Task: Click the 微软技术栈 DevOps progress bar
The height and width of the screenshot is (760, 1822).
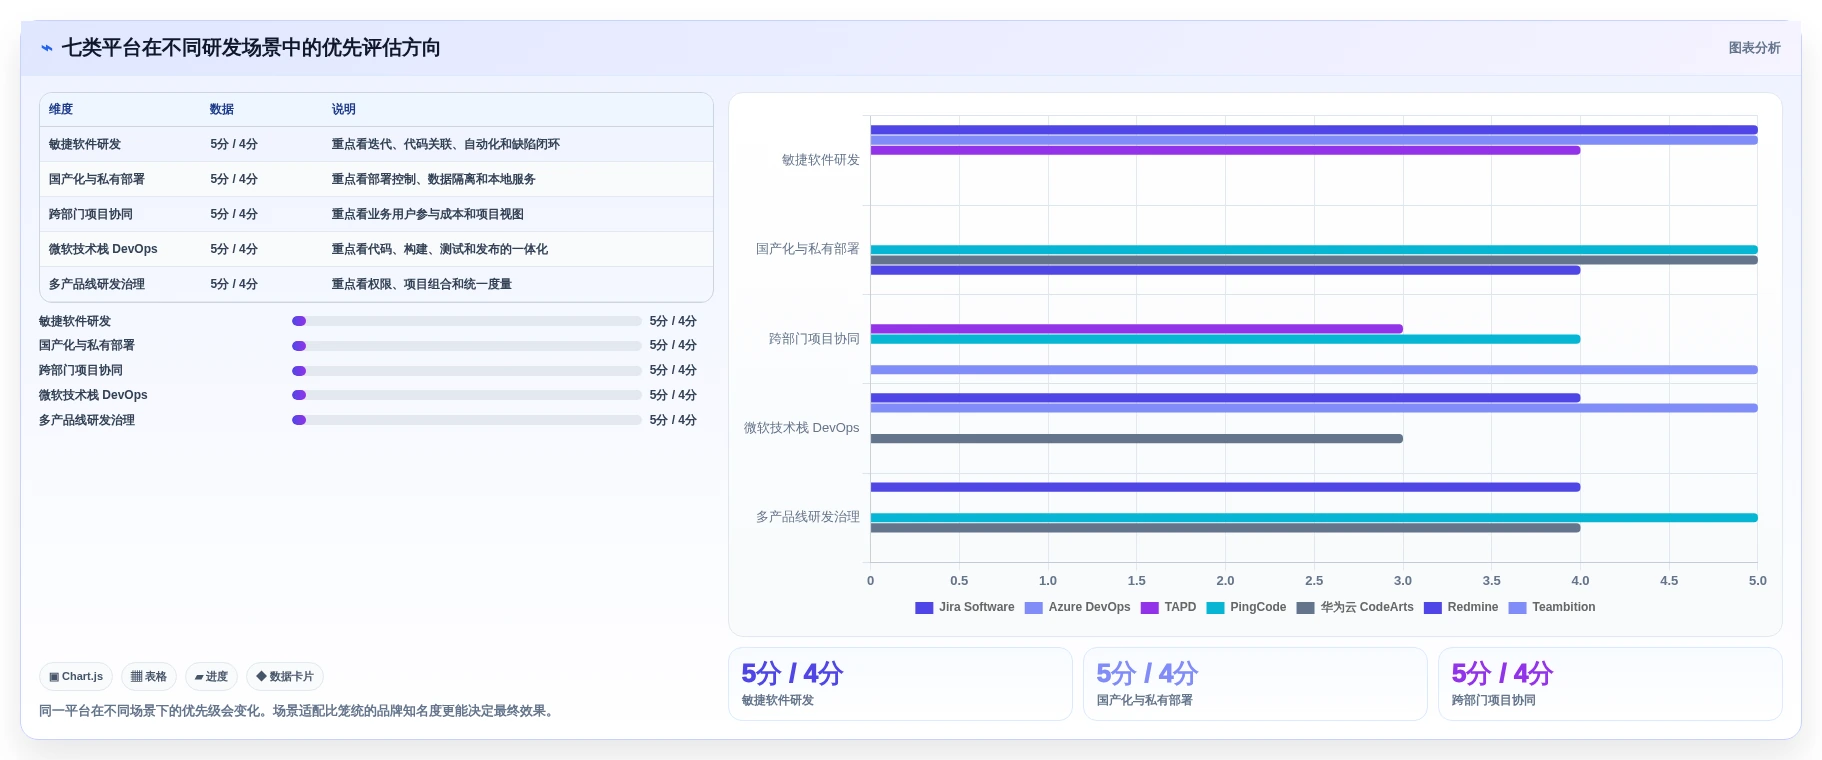Action: coord(466,395)
